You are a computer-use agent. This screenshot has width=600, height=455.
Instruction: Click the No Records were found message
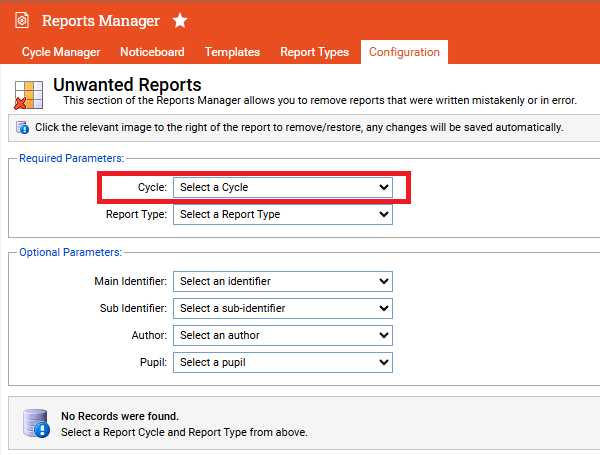[120, 416]
